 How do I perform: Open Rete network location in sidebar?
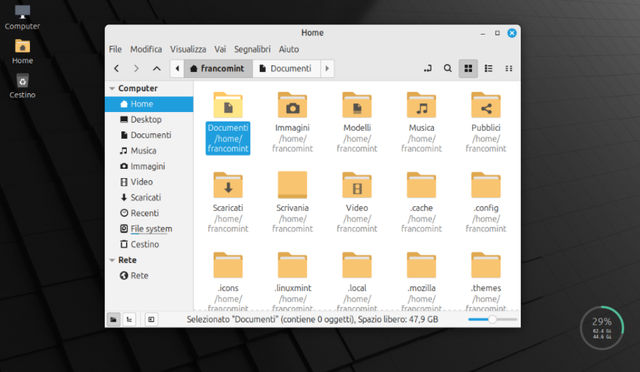click(149, 276)
